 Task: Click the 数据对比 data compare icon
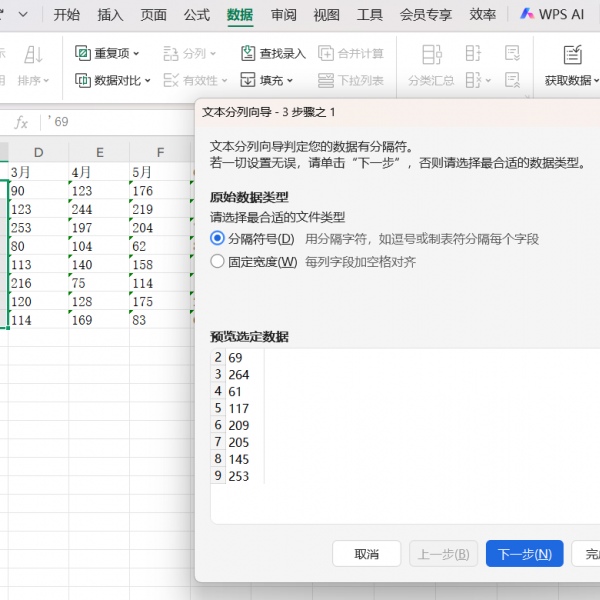coord(83,81)
